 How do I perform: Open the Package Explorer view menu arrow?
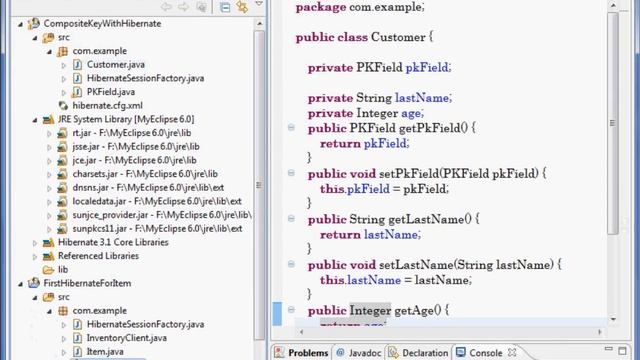pos(259,4)
